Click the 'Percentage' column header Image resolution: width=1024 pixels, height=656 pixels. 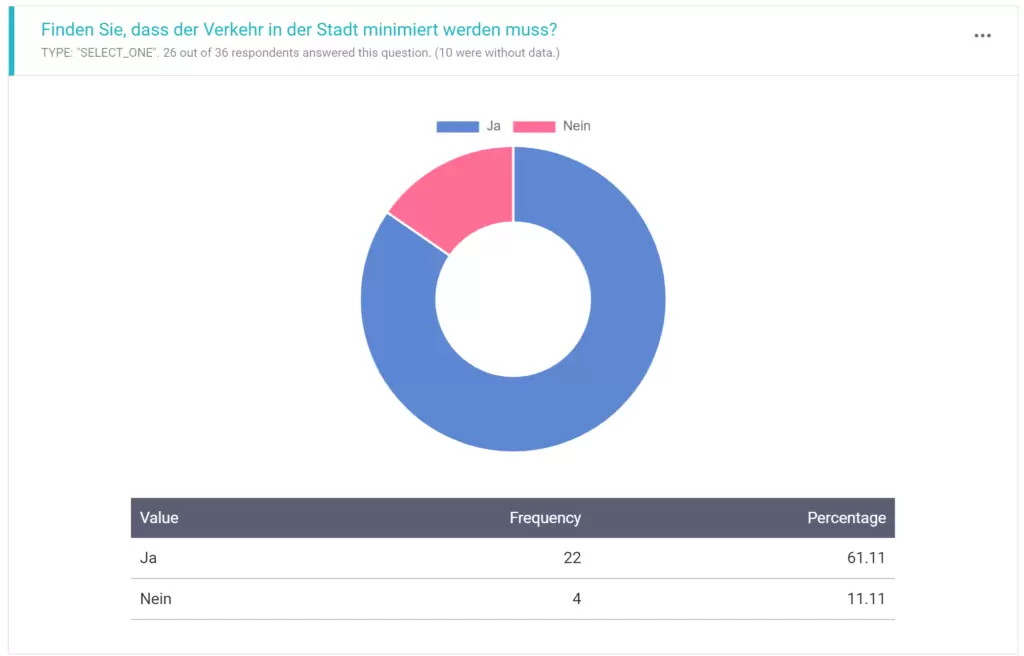846,518
